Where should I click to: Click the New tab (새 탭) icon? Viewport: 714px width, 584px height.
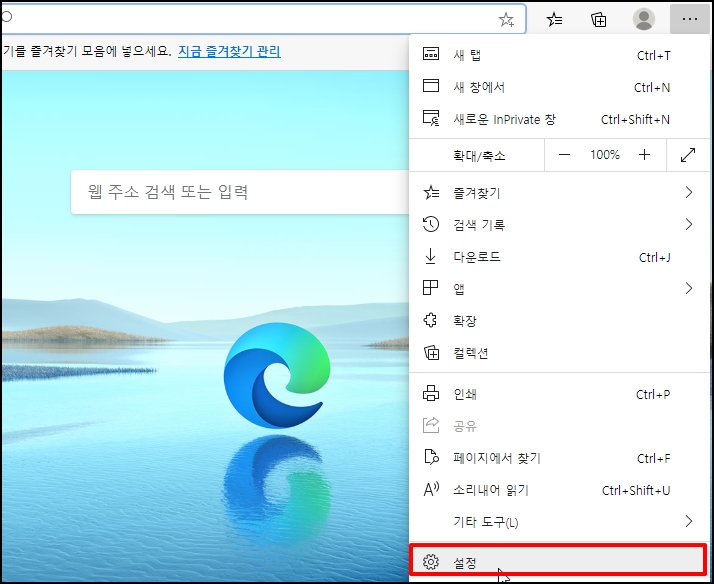pos(431,54)
